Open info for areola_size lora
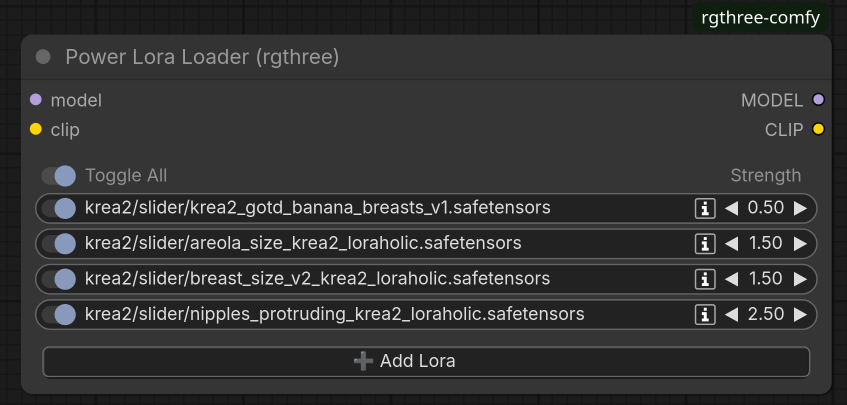 click(x=705, y=244)
